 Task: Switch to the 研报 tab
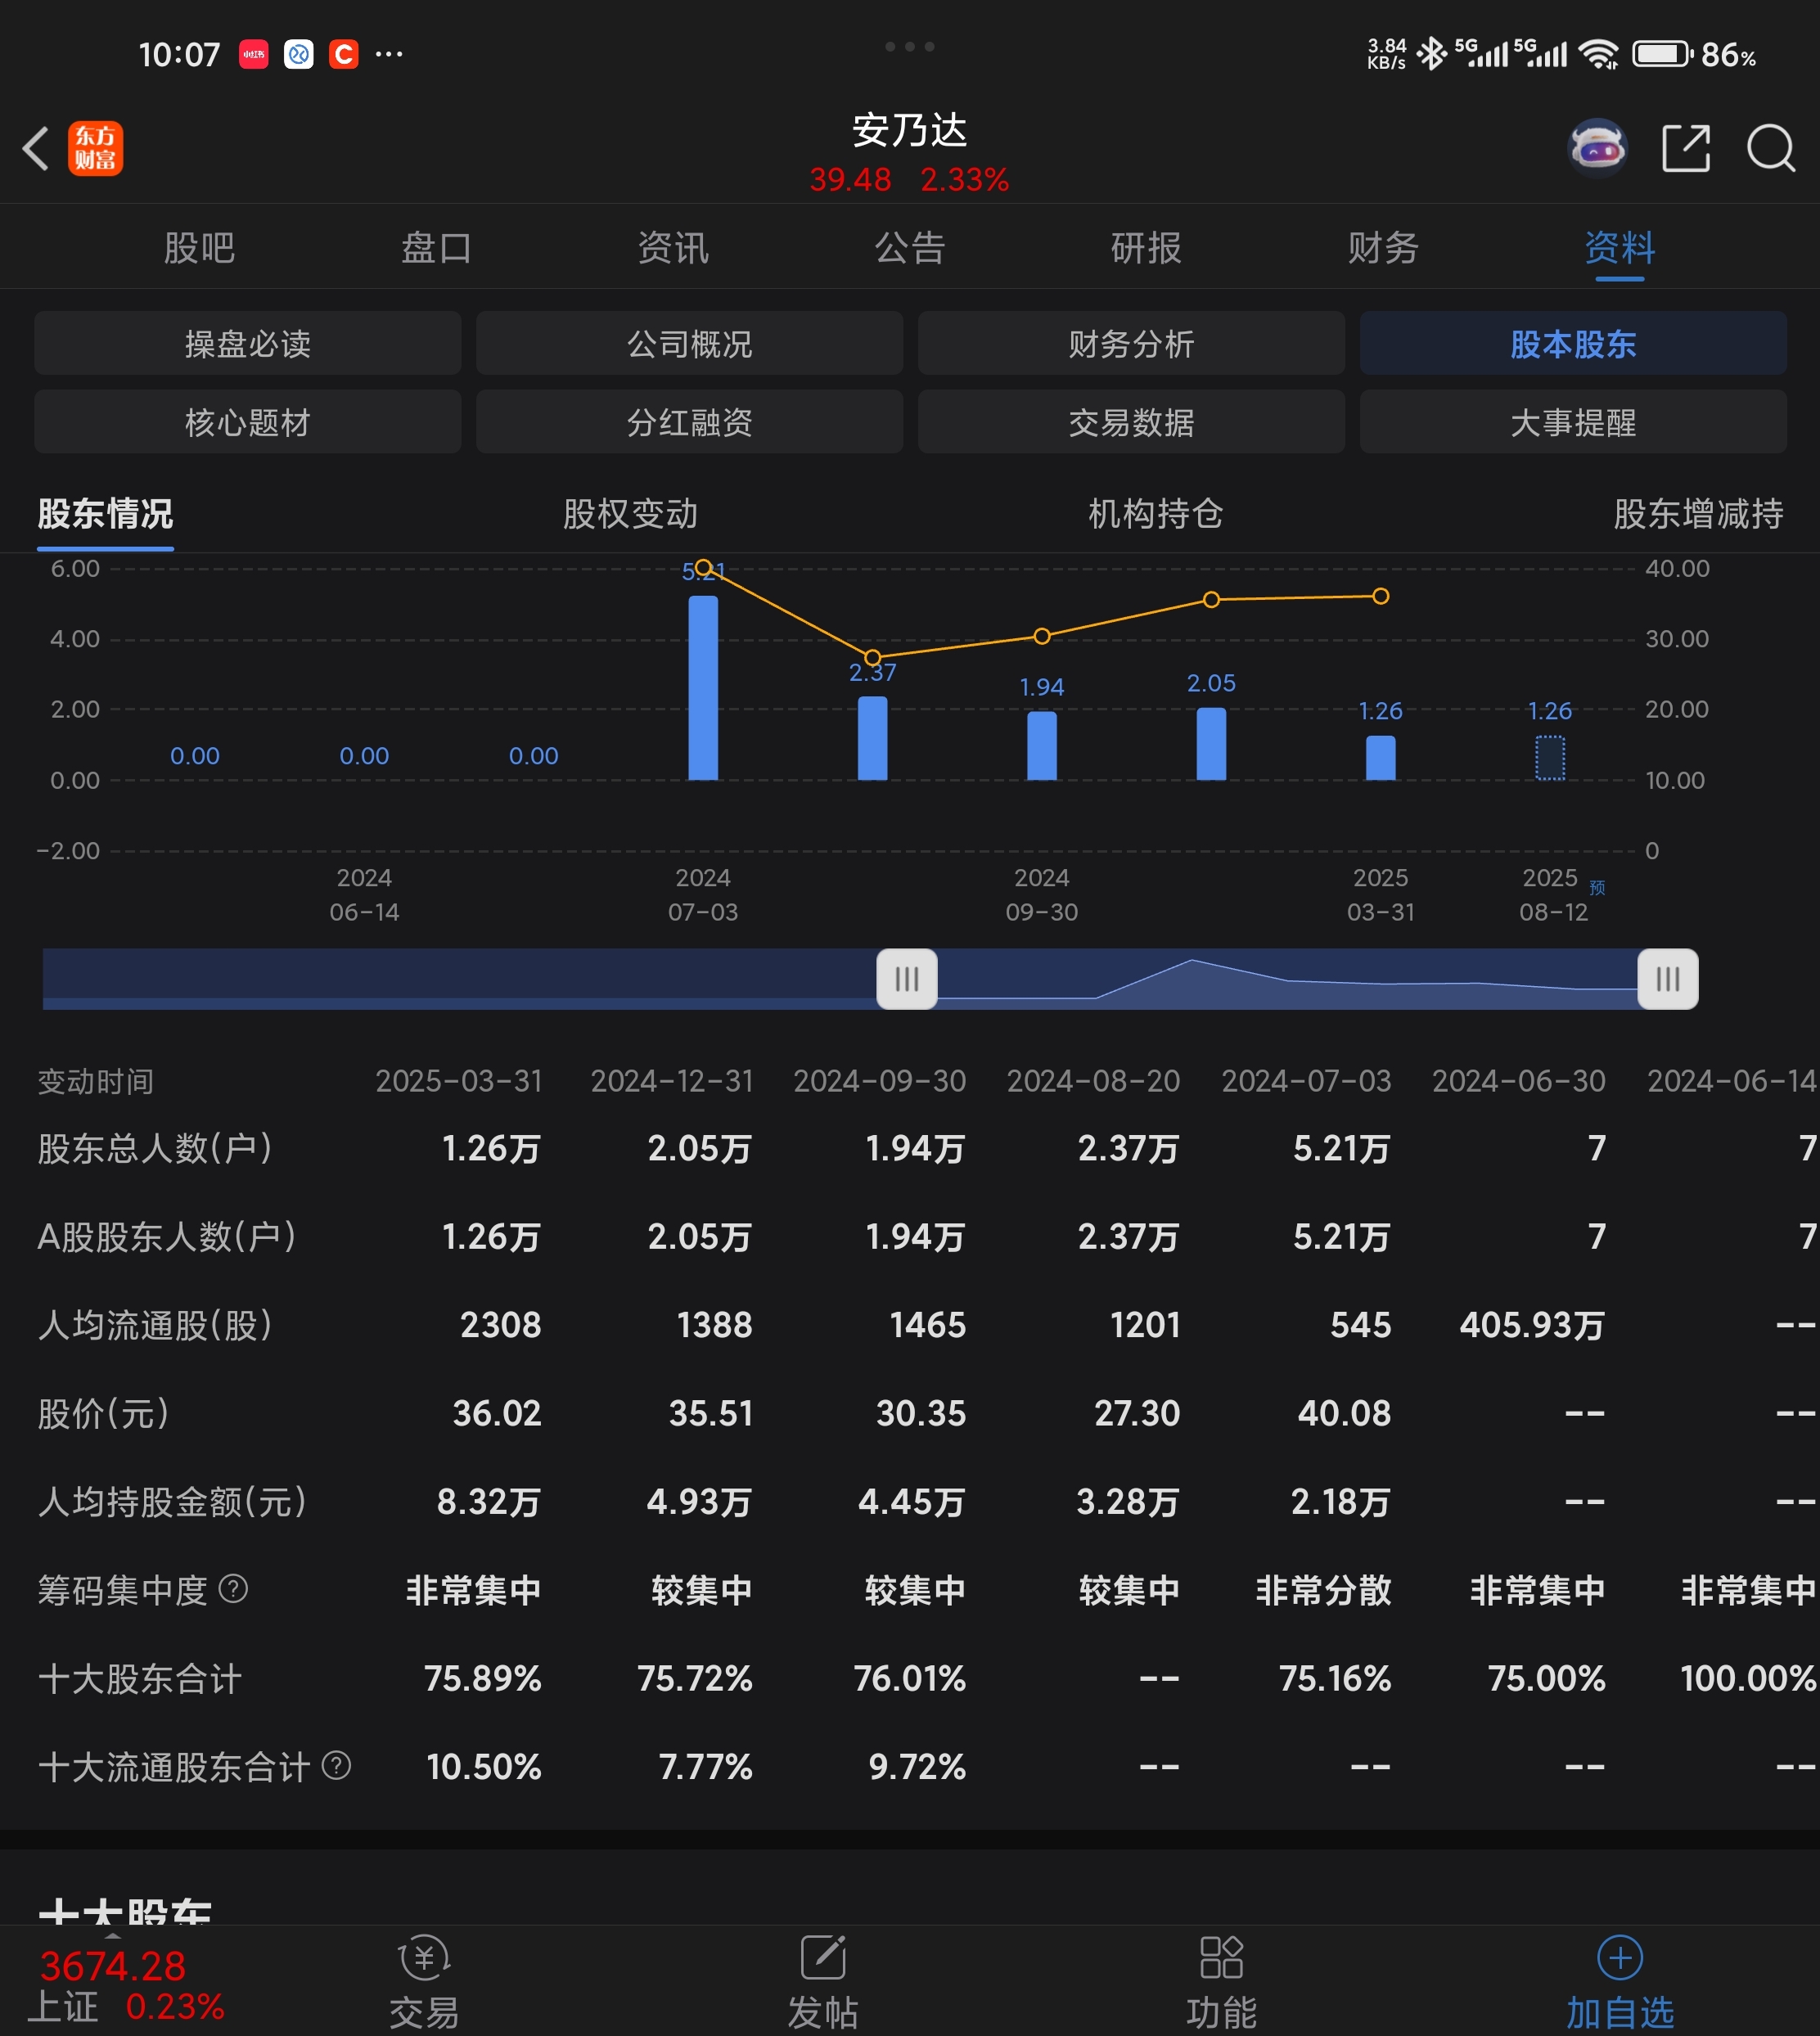(x=1146, y=247)
